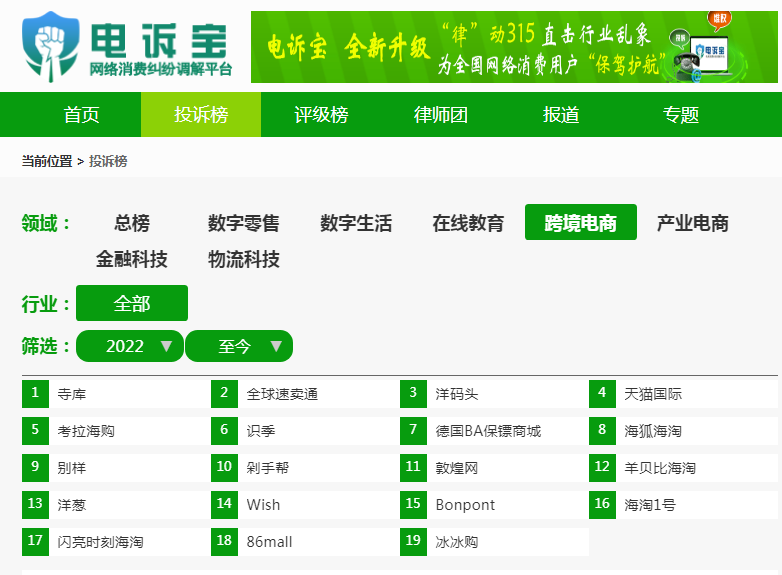Select the 跨境电商 field button
Image resolution: width=782 pixels, height=575 pixels.
(581, 222)
